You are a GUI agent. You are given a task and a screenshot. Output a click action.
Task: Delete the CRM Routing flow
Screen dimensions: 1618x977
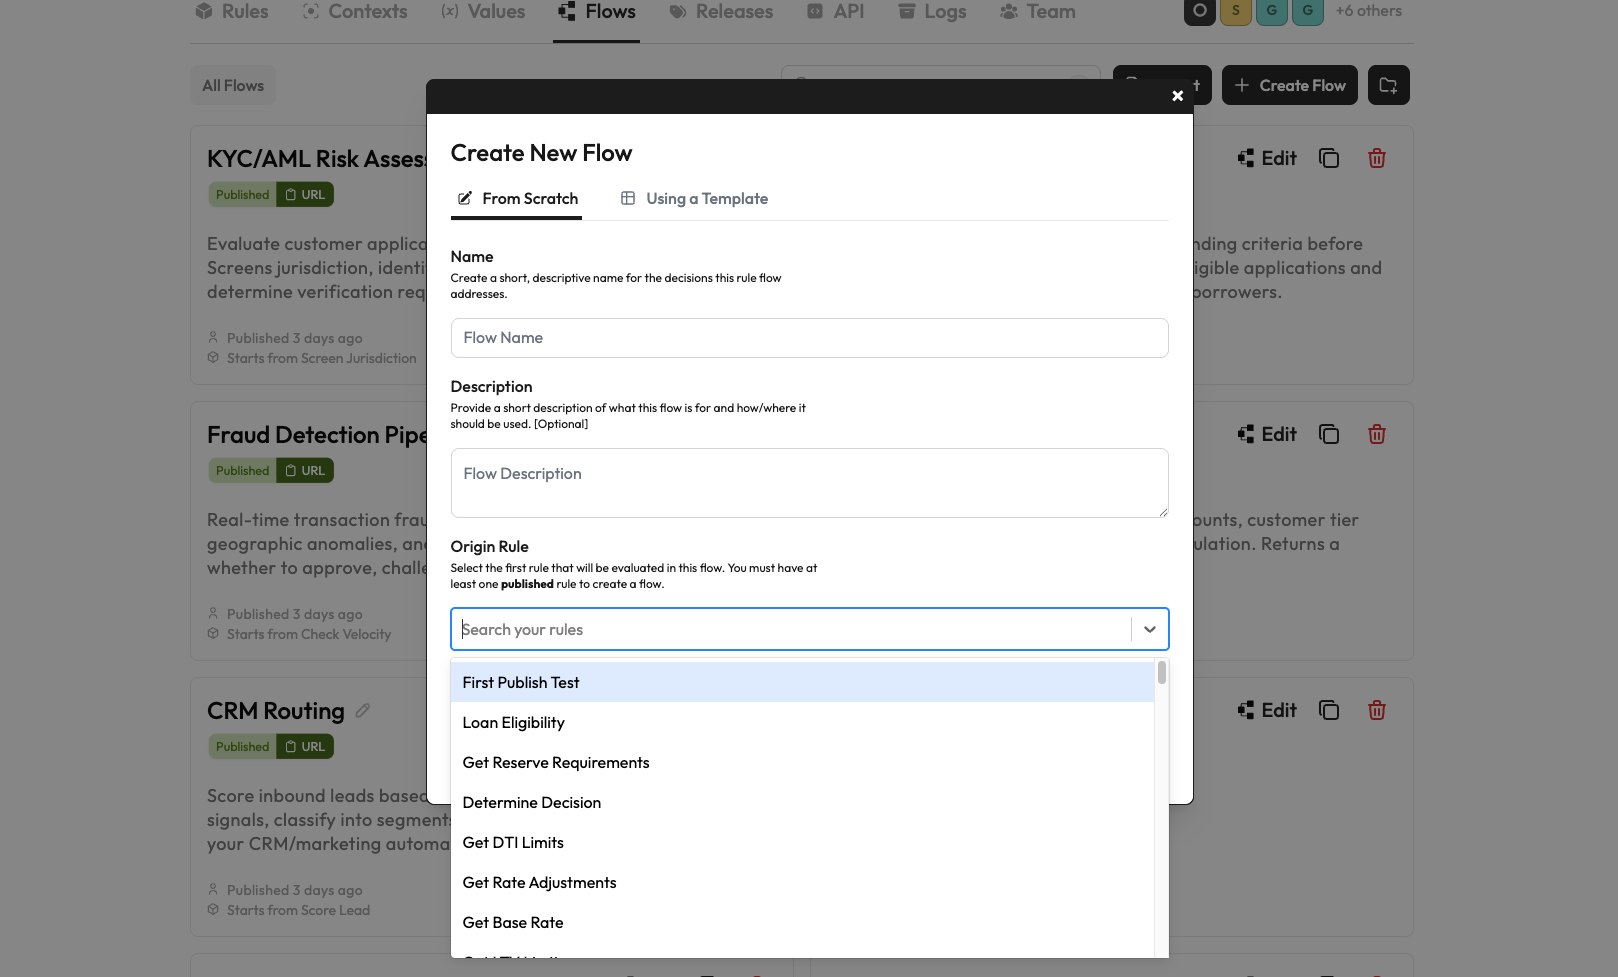point(1377,710)
